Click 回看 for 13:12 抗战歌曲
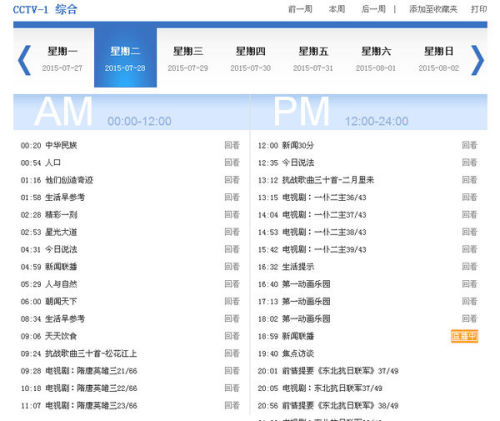 (469, 180)
